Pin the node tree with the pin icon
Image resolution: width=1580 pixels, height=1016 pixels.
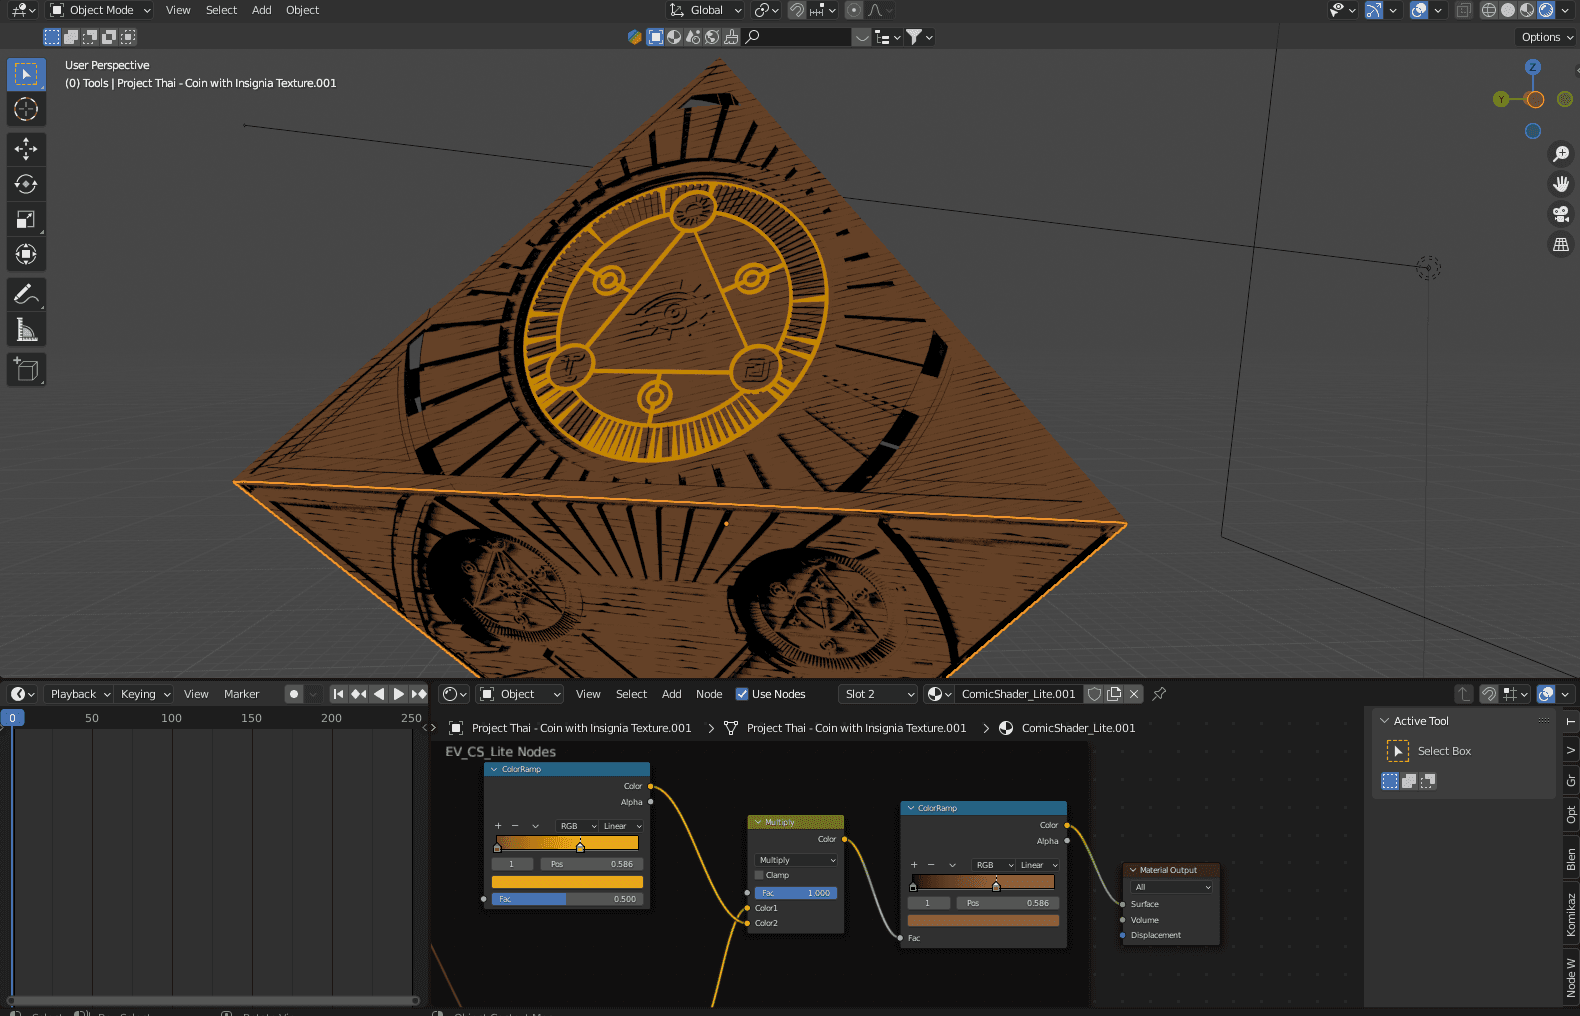1159,694
